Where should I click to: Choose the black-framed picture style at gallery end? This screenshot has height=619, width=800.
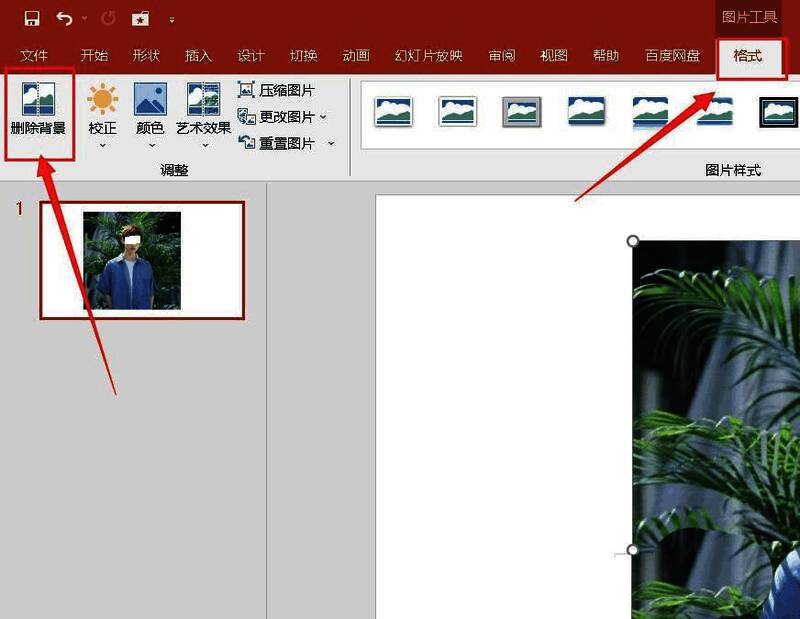(778, 111)
